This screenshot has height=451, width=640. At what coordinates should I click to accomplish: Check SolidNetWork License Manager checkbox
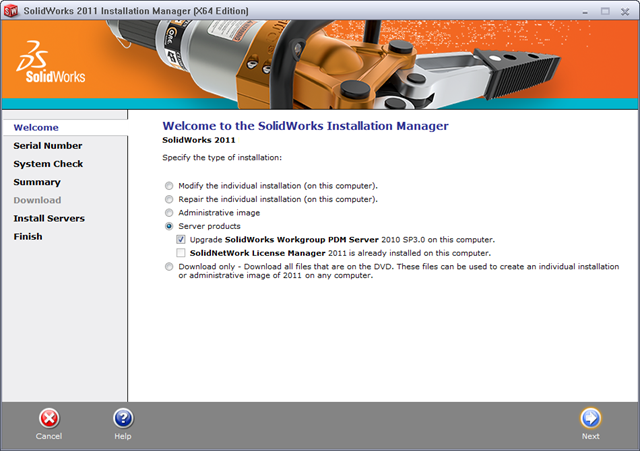pyautogui.click(x=181, y=253)
